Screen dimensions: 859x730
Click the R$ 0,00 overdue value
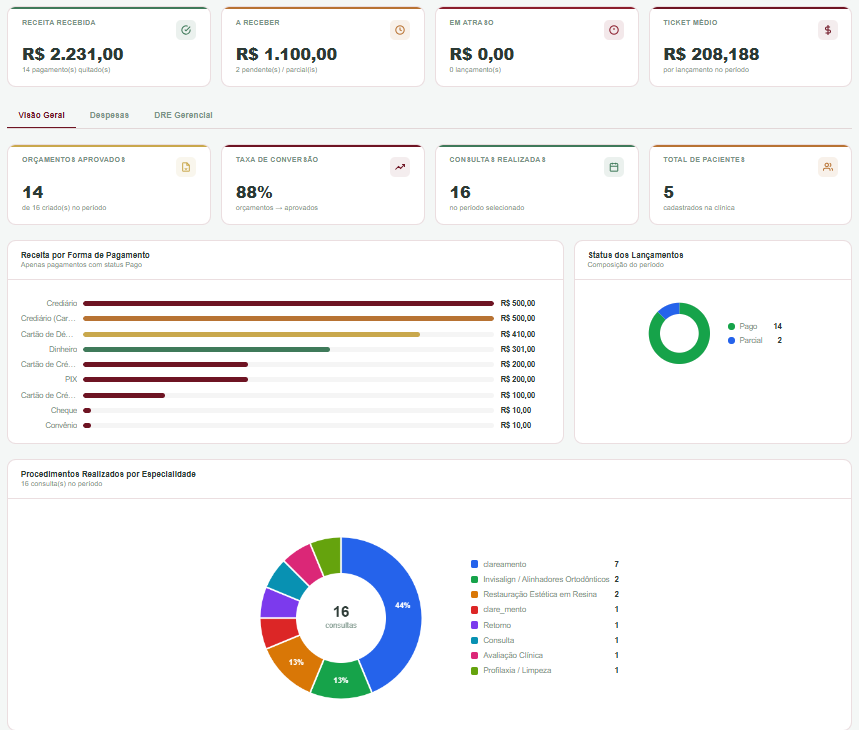[482, 54]
